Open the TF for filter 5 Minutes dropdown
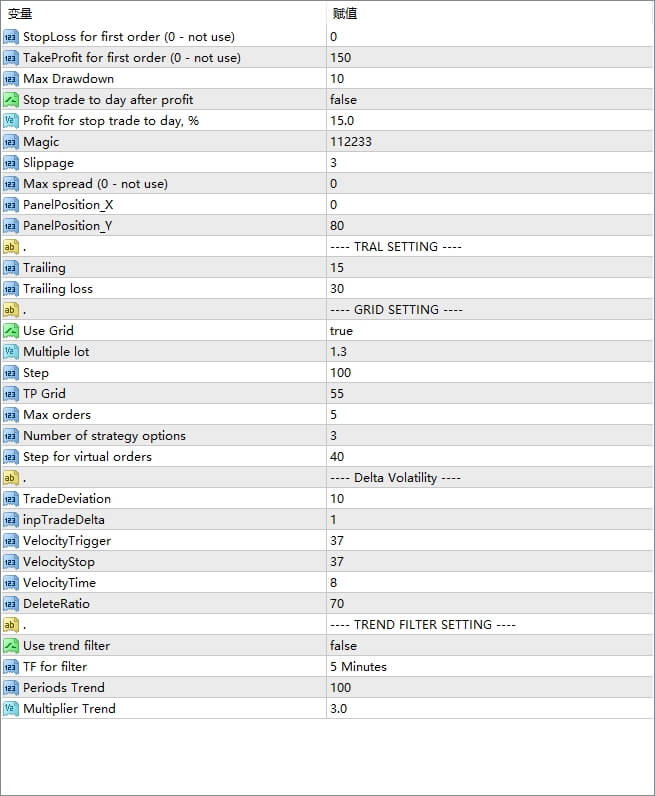655x796 pixels. [x=358, y=667]
